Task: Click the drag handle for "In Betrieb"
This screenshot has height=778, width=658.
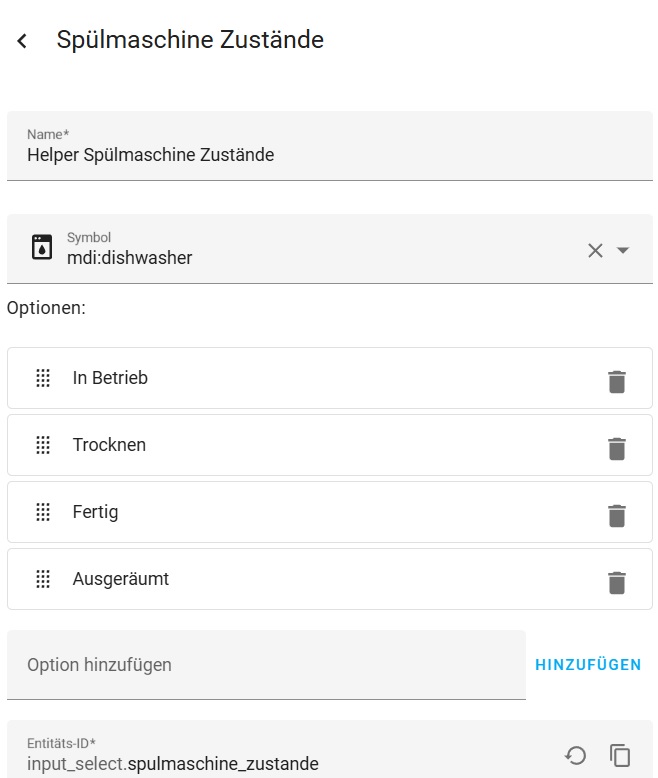Action: pyautogui.click(x=43, y=378)
